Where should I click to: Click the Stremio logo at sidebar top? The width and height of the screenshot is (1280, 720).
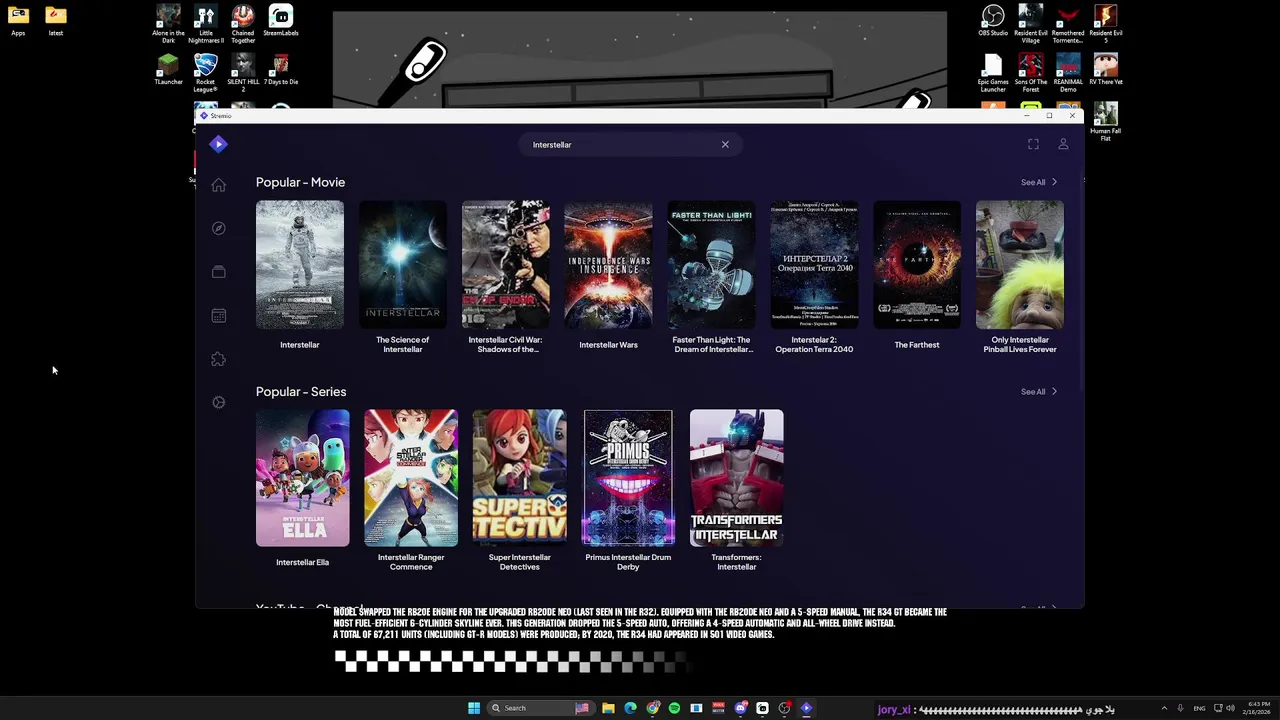click(218, 144)
